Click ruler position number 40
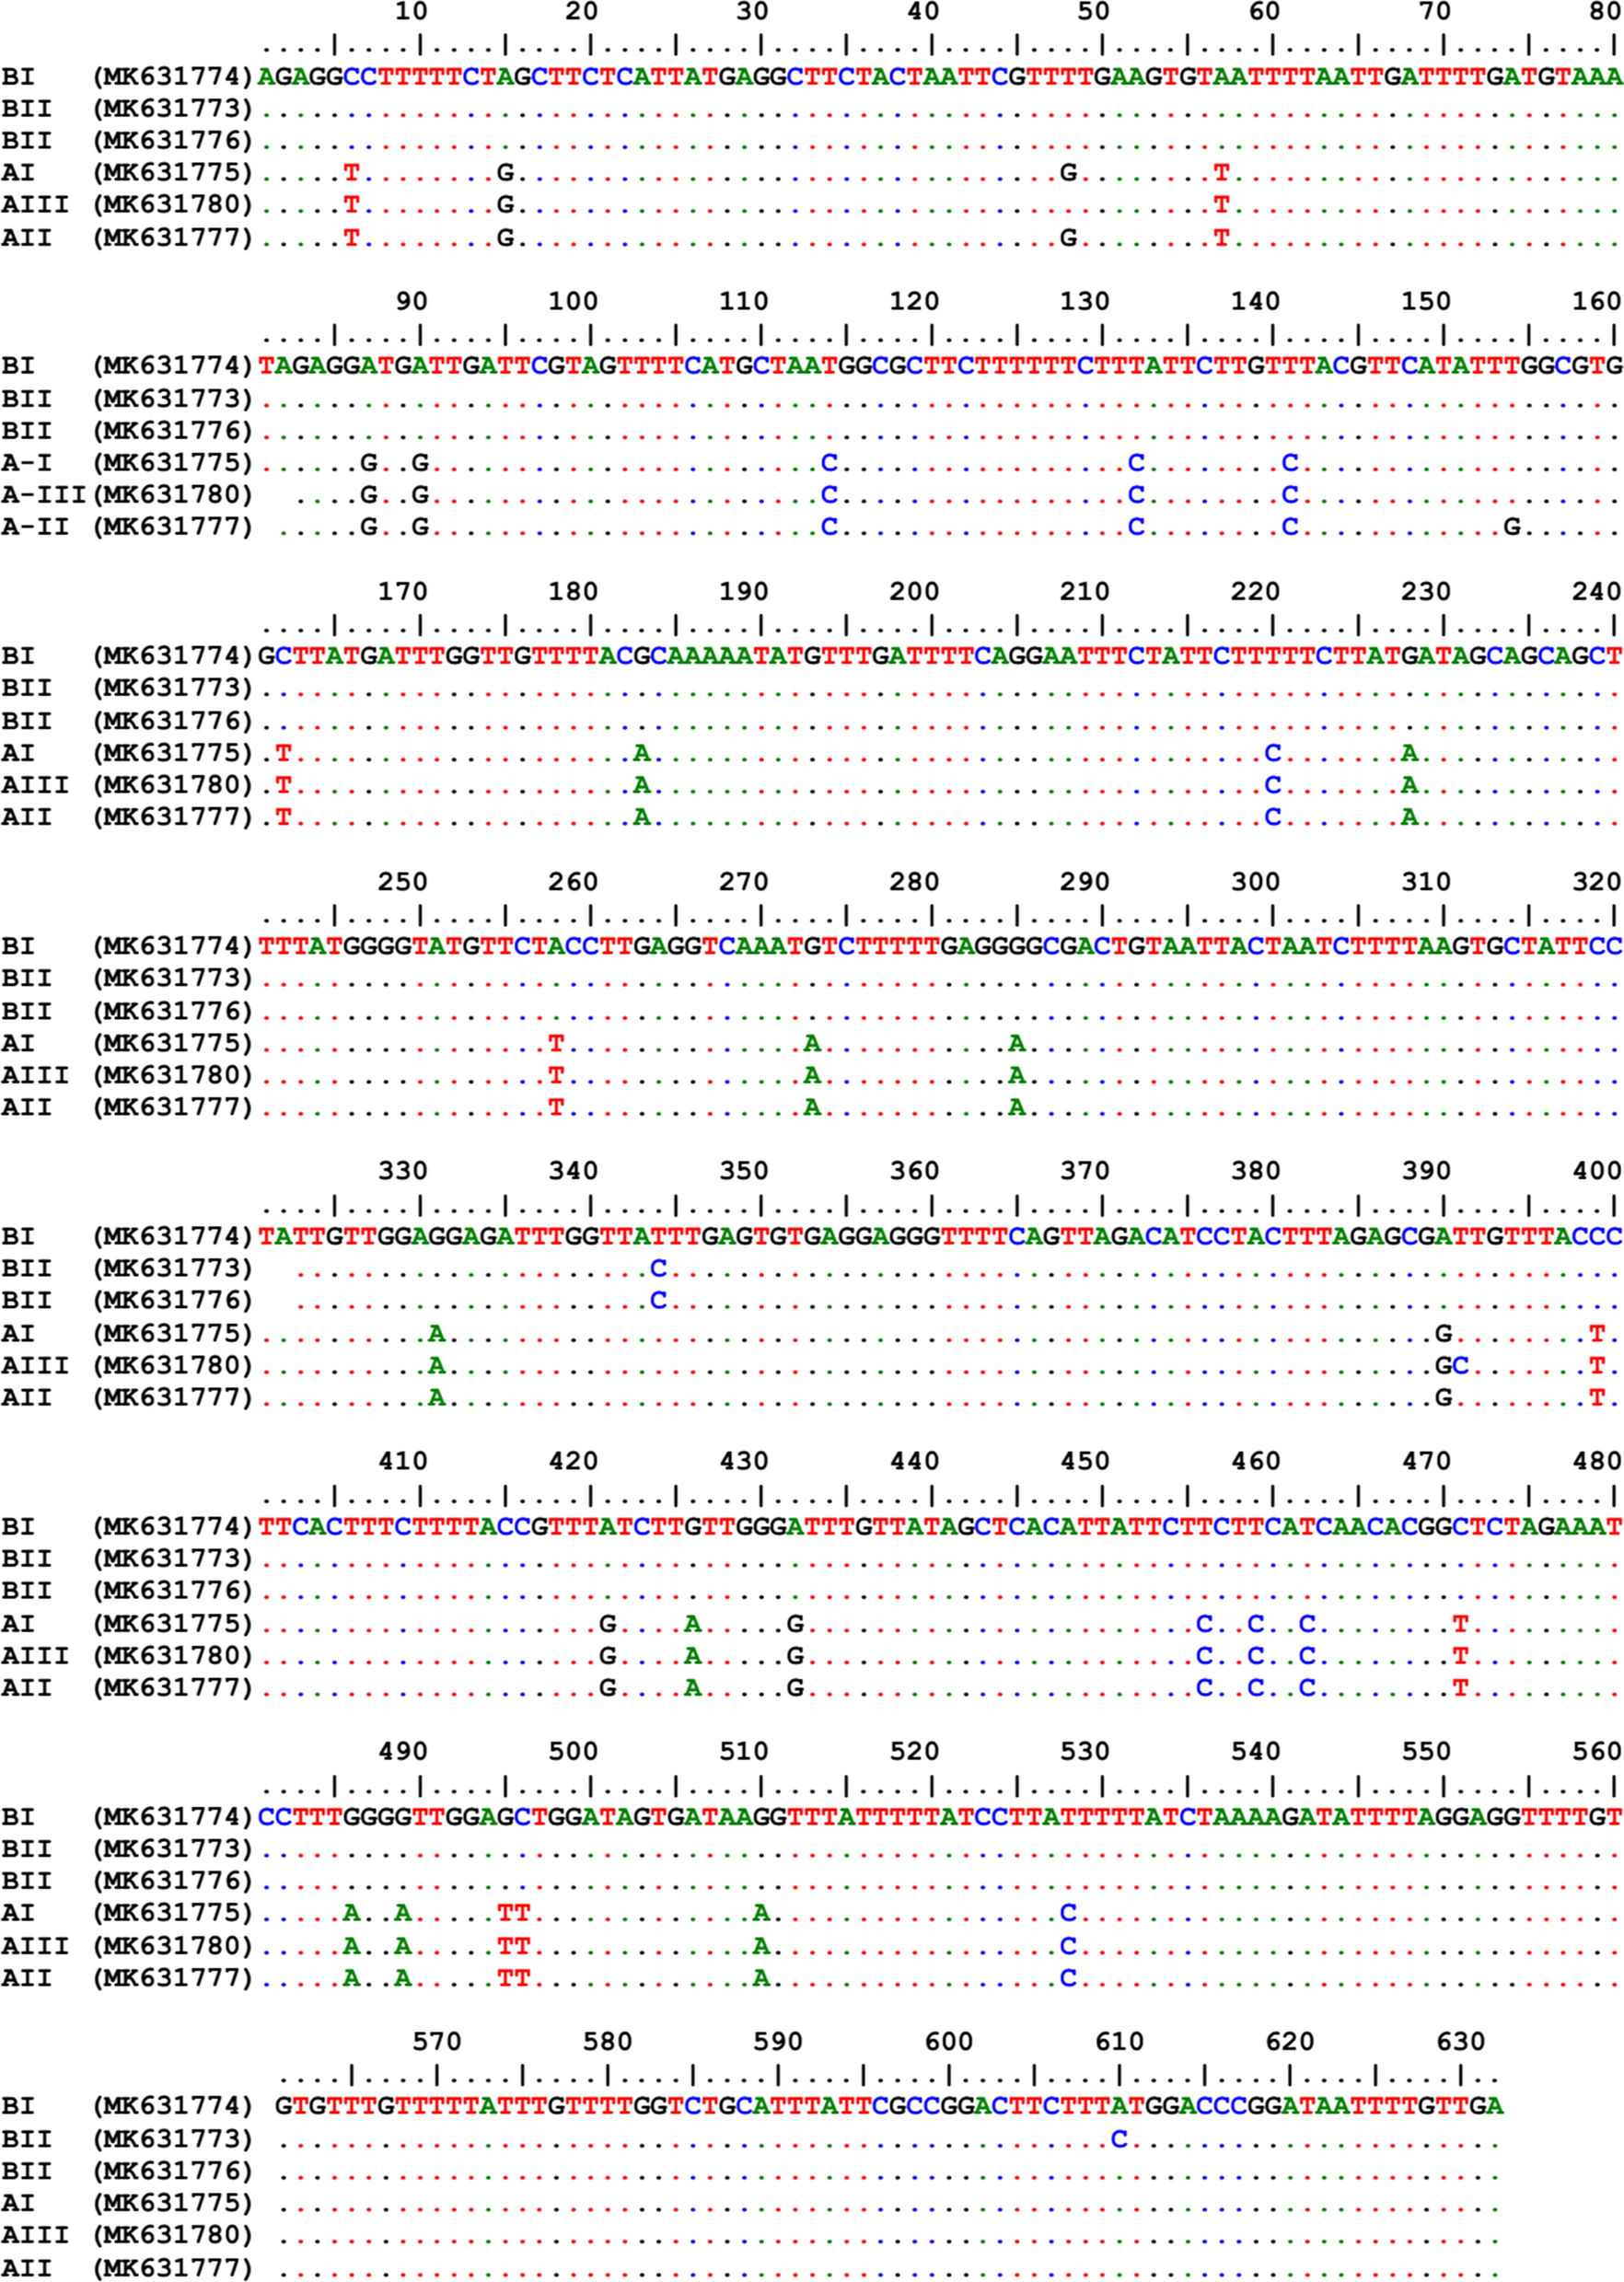 point(923,11)
